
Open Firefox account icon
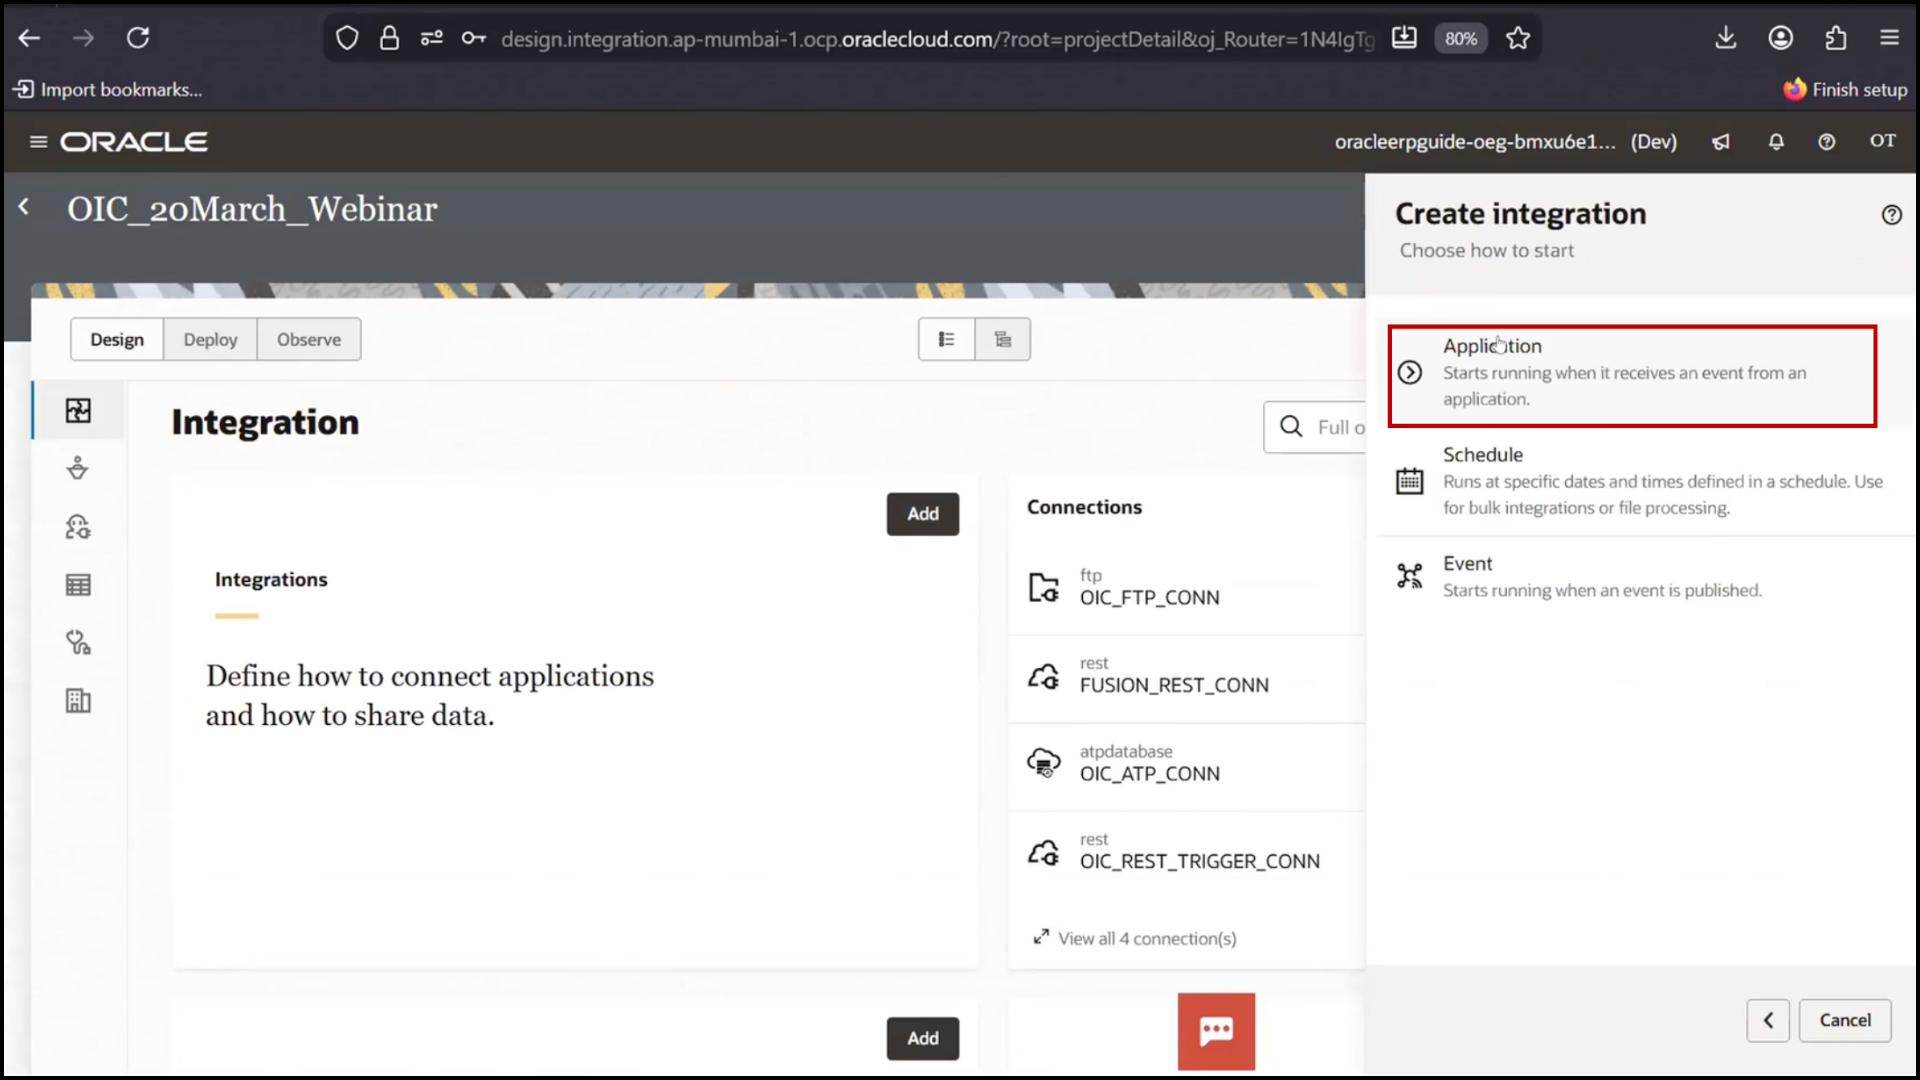tap(1781, 38)
